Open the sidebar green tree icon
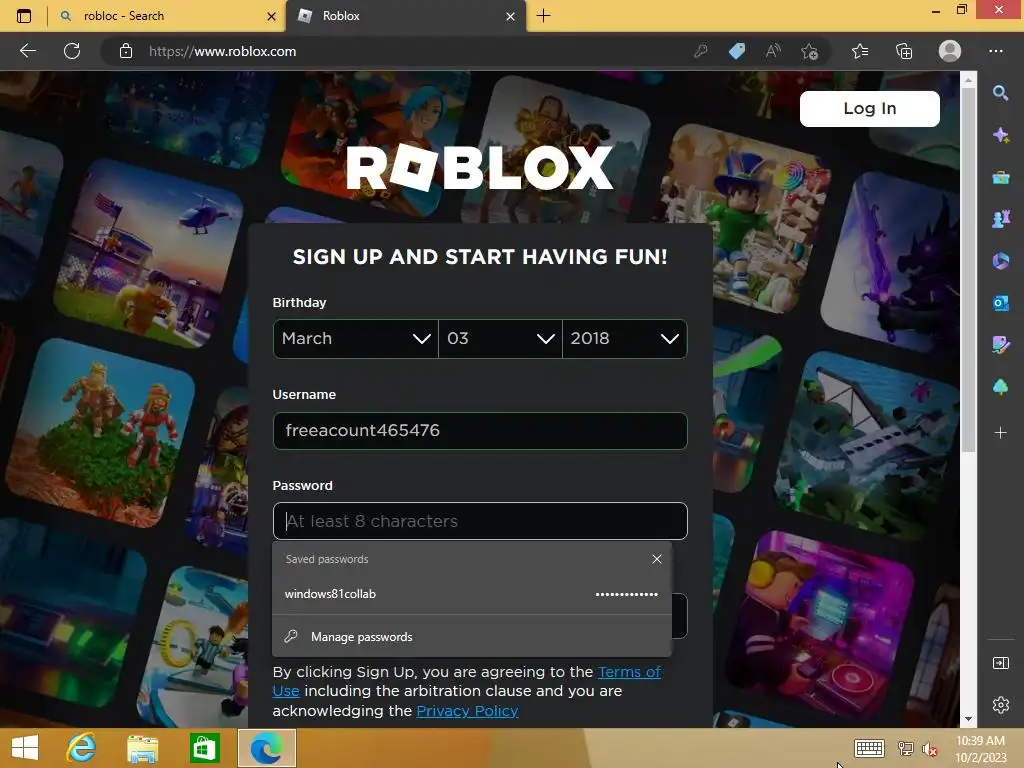The height and width of the screenshot is (768, 1024). pyautogui.click(x=1000, y=387)
